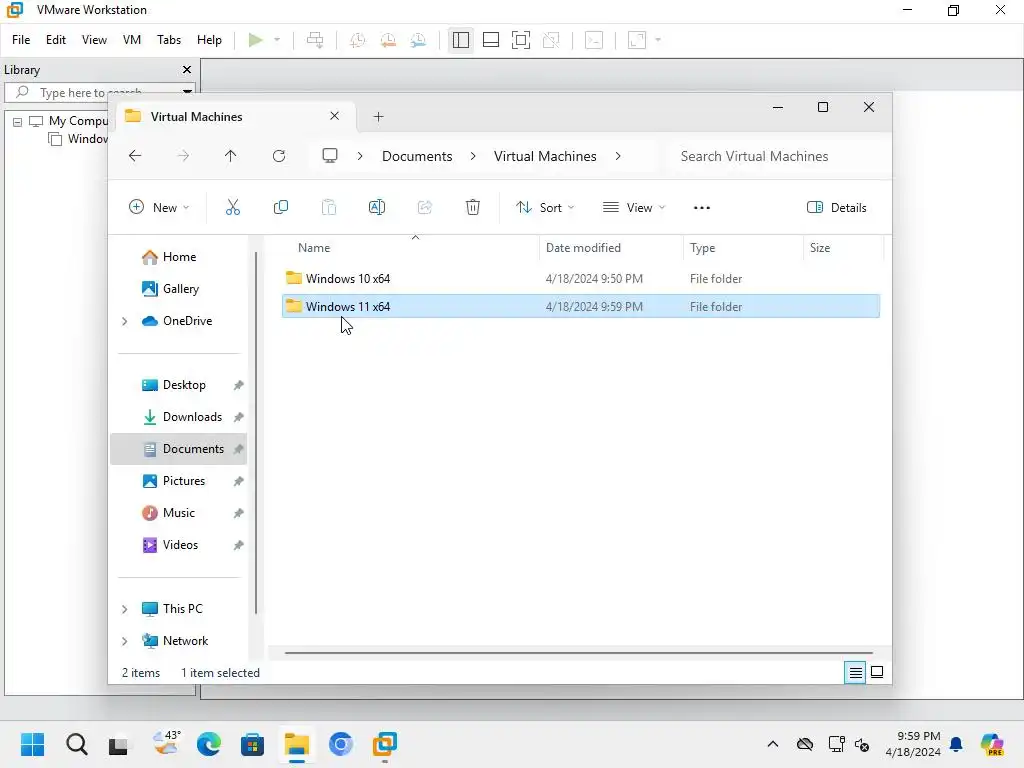Open the Snapshot Manager toolbar icon
The image size is (1024, 768).
tap(419, 40)
